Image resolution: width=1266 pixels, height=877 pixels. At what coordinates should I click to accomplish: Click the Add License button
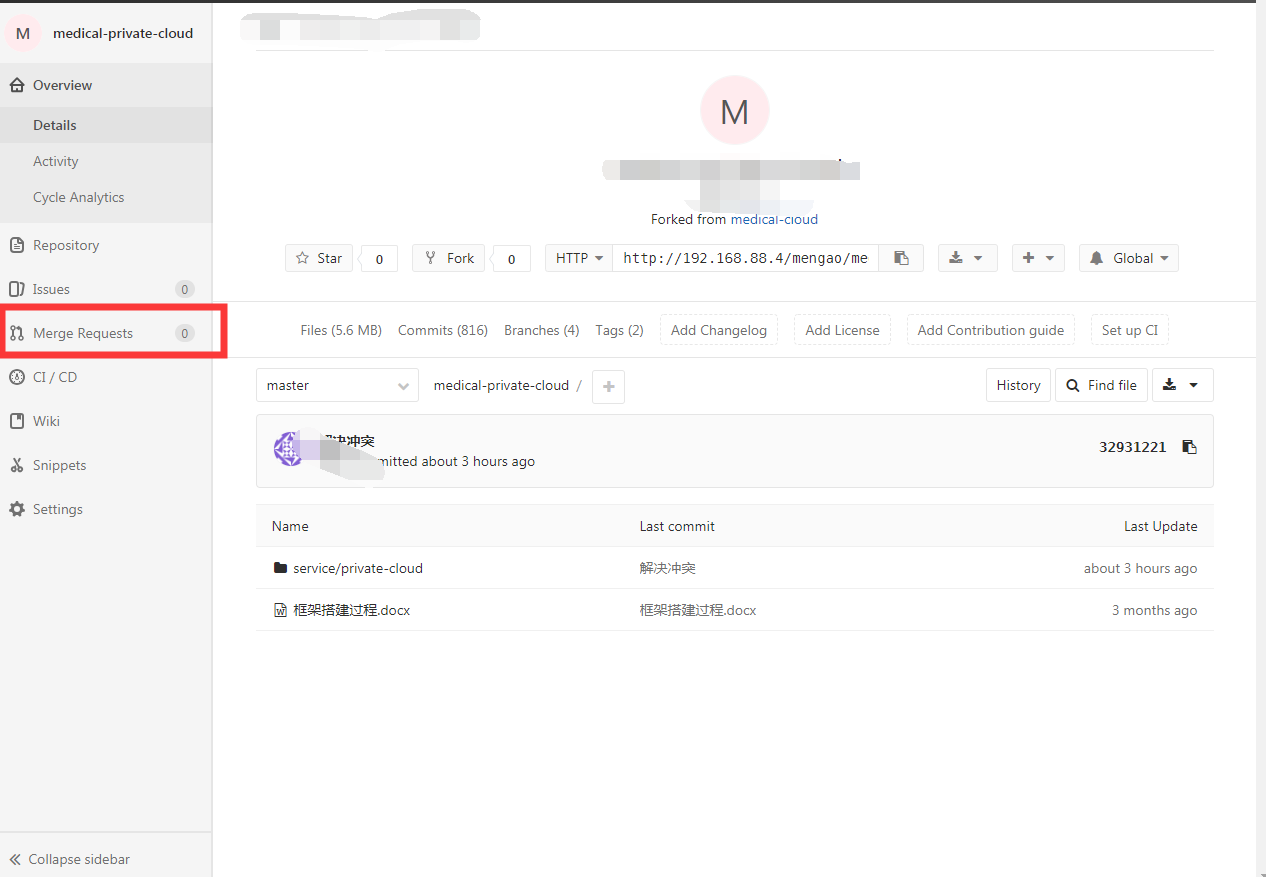click(x=841, y=329)
